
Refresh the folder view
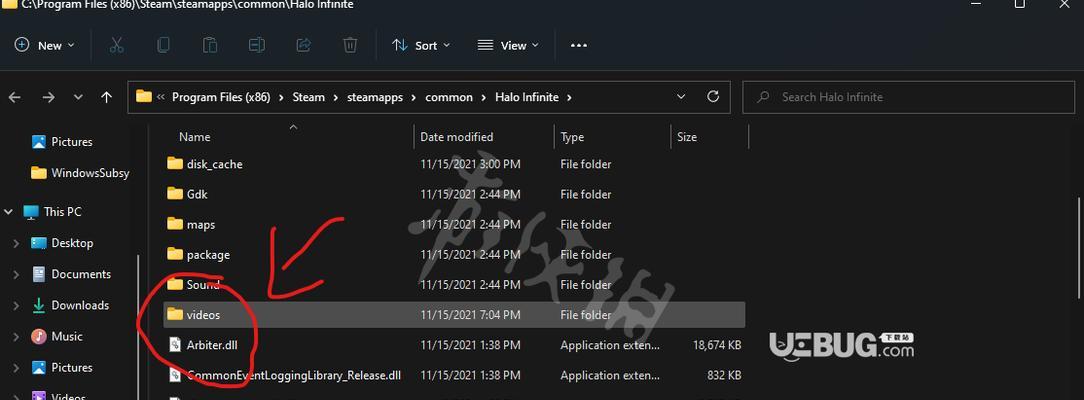pos(713,97)
